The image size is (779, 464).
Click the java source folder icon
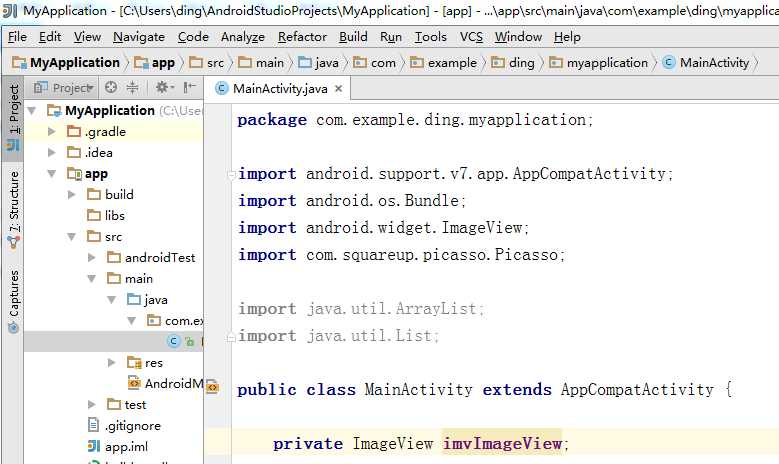(x=134, y=300)
